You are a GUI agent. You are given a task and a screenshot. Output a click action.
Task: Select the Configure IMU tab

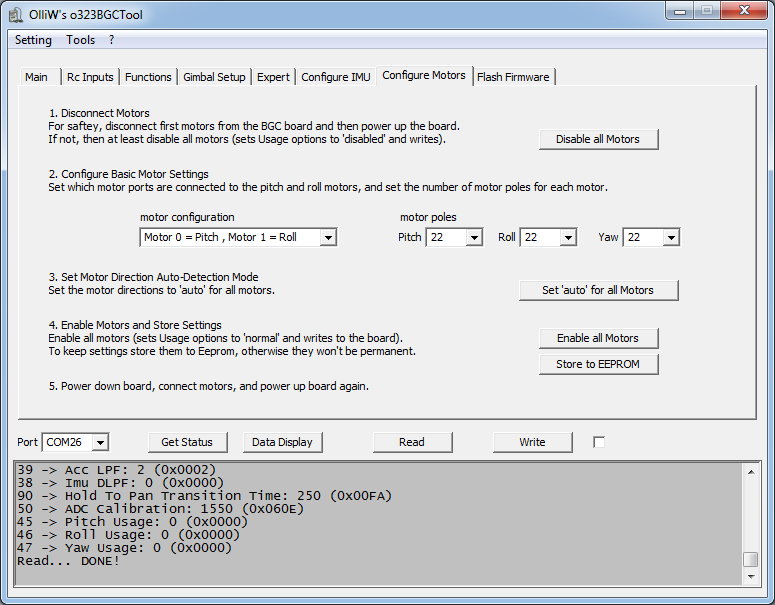click(335, 77)
